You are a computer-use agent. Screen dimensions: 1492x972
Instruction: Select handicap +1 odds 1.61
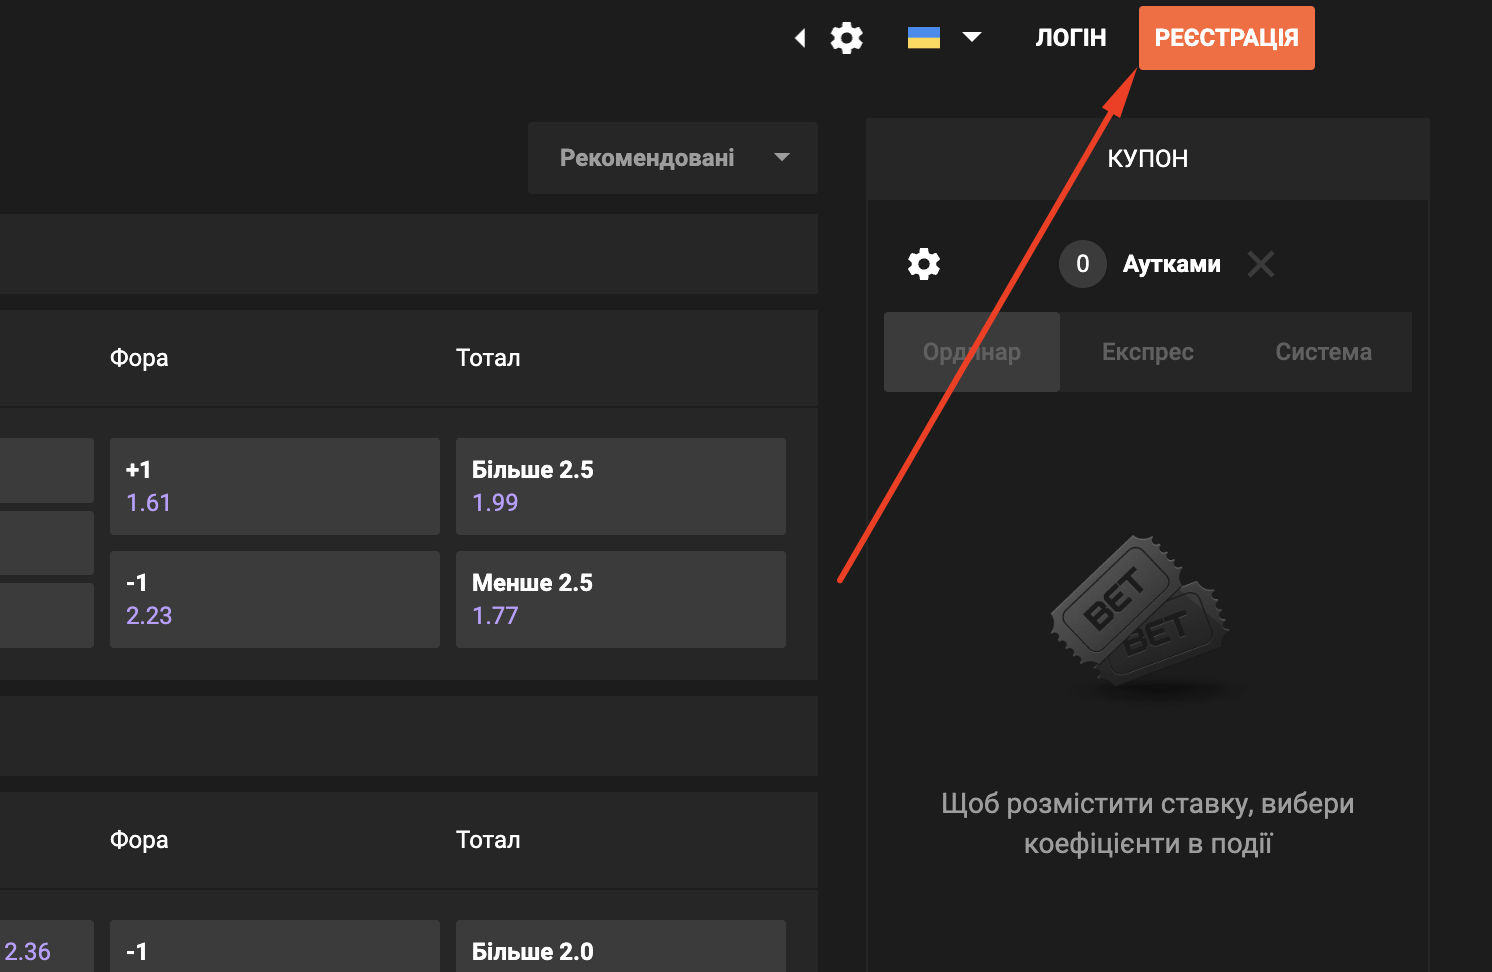coord(275,486)
